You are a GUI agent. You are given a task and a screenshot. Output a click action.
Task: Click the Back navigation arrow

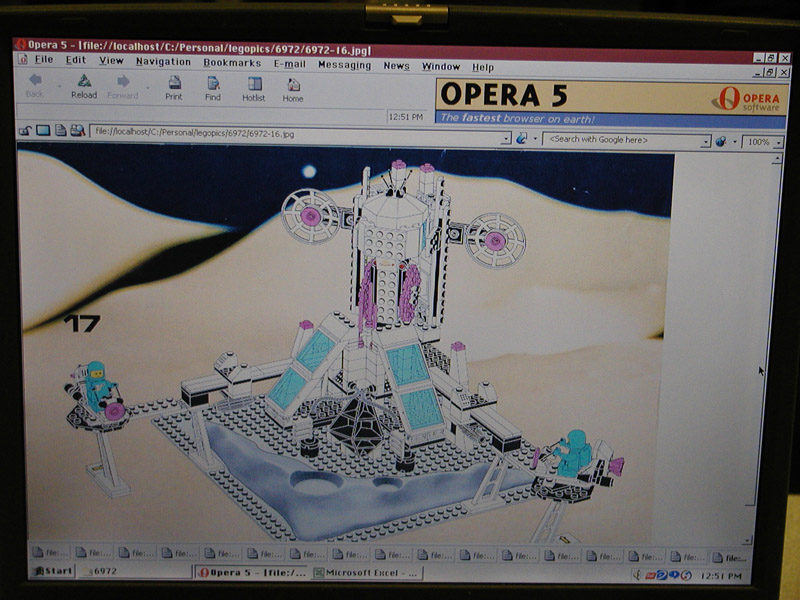pyautogui.click(x=35, y=80)
